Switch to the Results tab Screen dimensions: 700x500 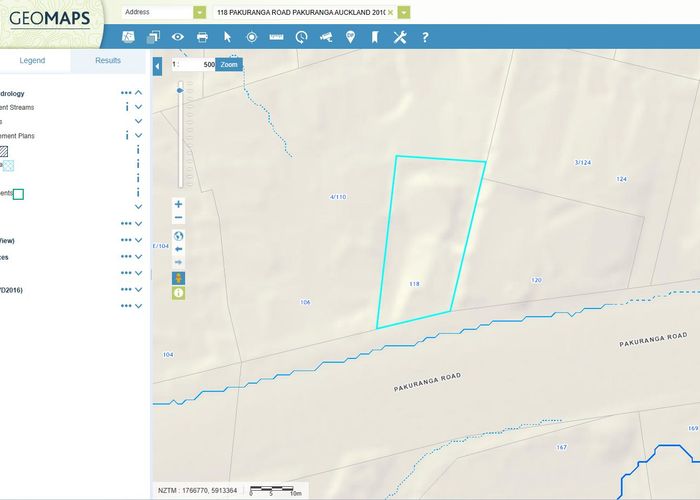(108, 61)
